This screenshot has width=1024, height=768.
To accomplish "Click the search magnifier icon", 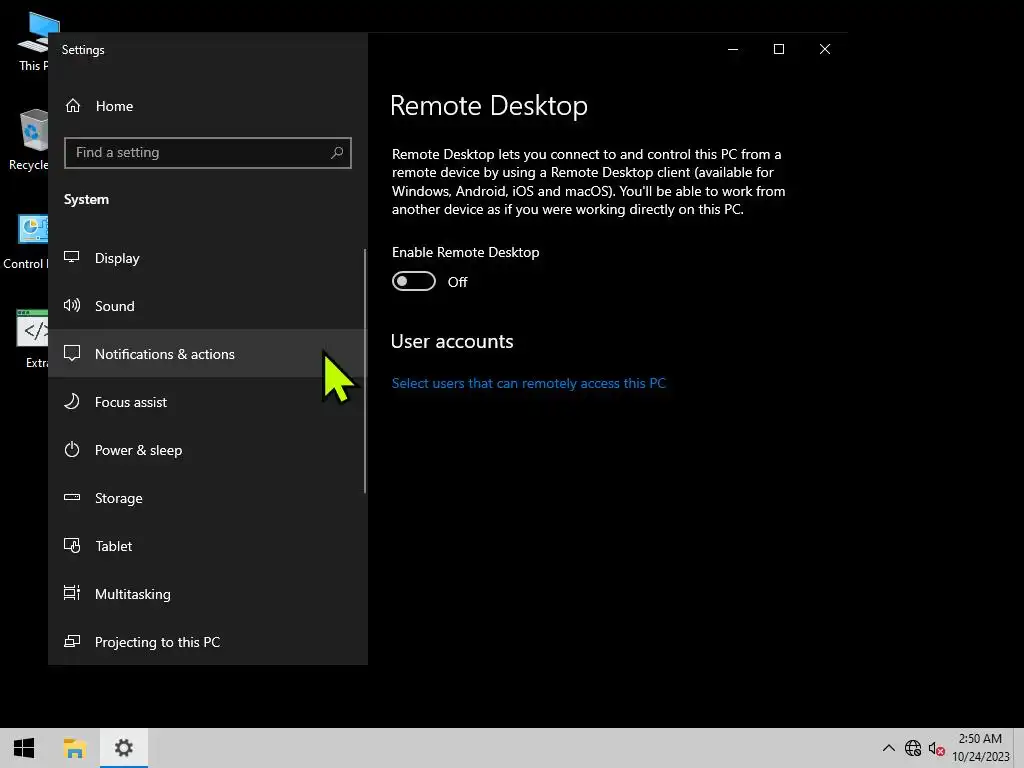I will (337, 152).
